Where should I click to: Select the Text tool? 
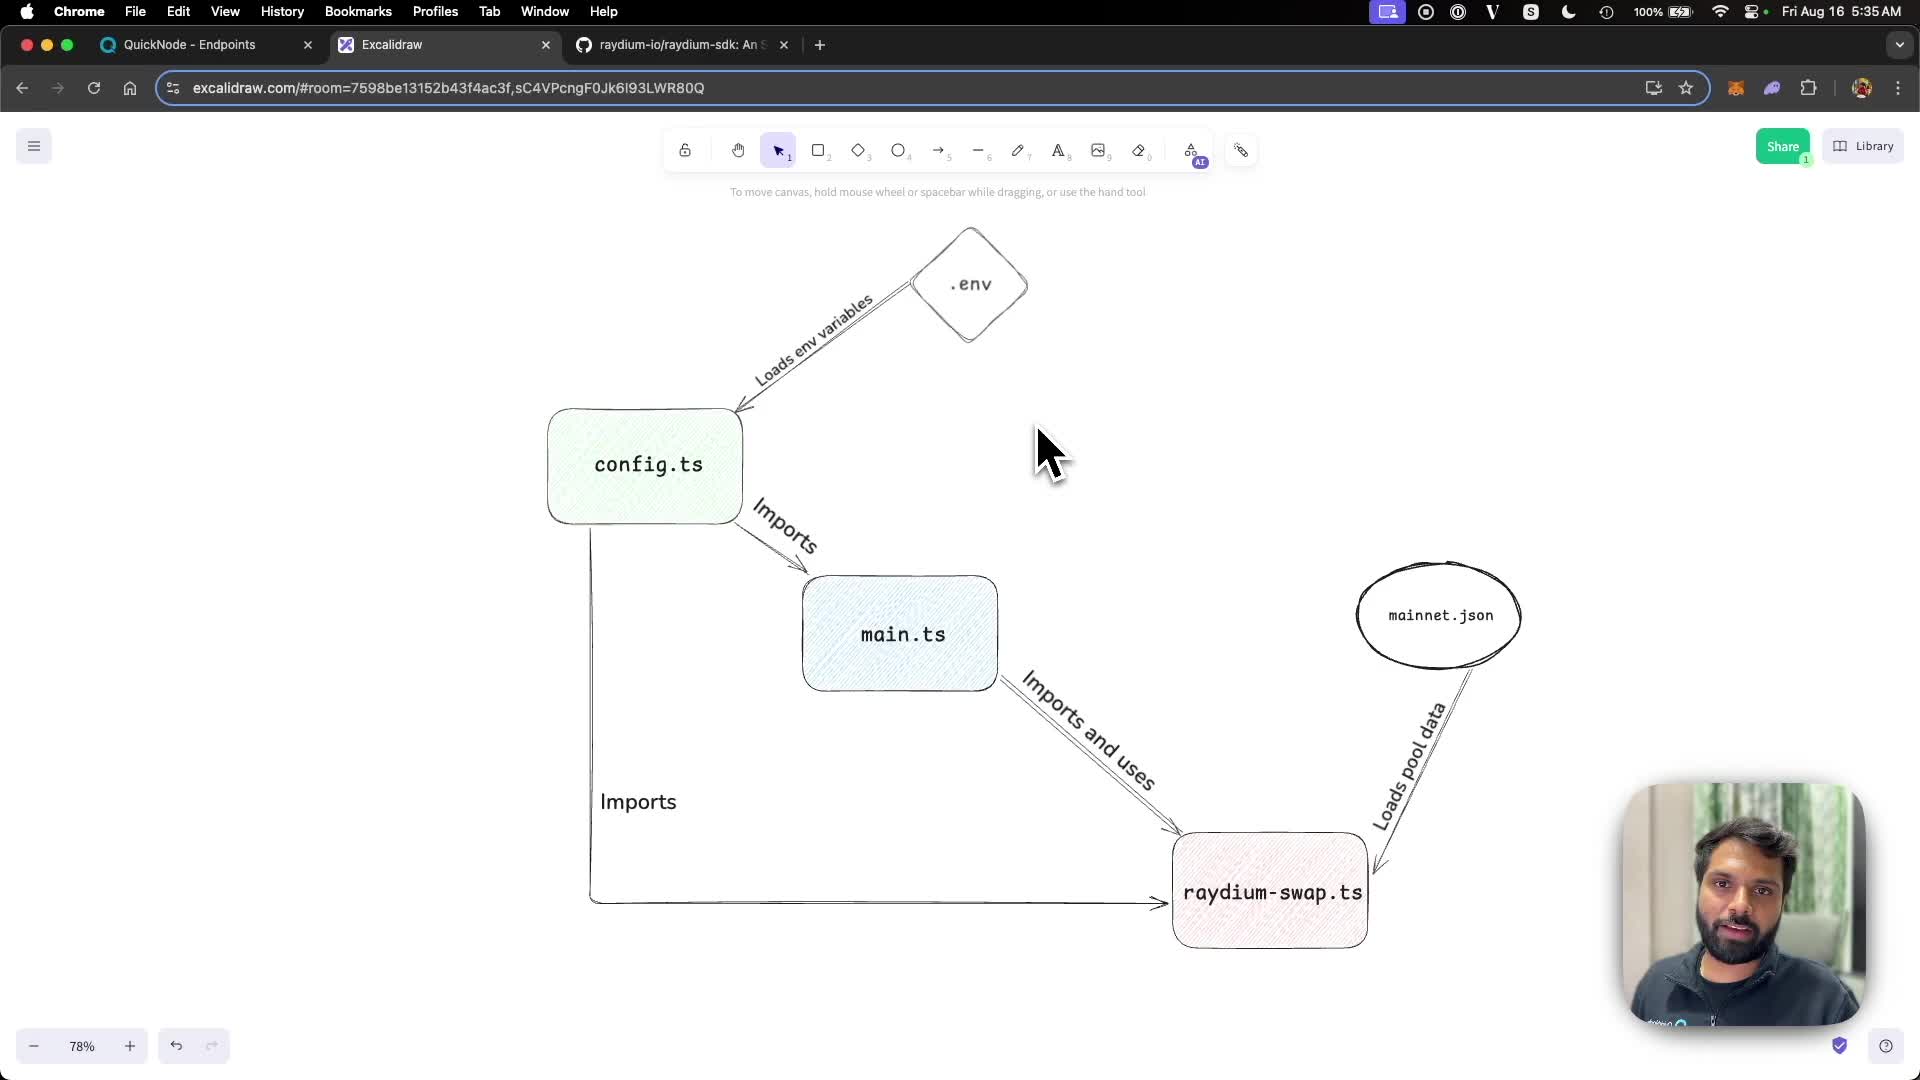[1059, 150]
